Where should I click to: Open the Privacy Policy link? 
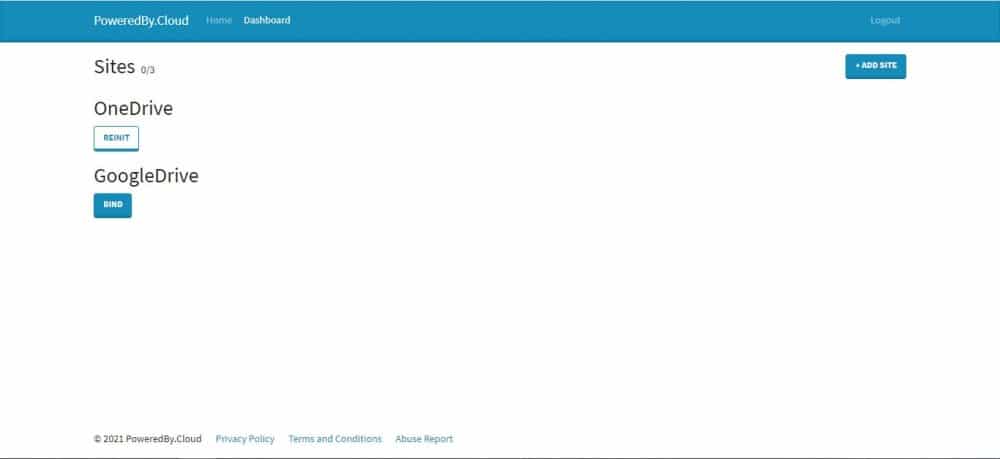245,439
